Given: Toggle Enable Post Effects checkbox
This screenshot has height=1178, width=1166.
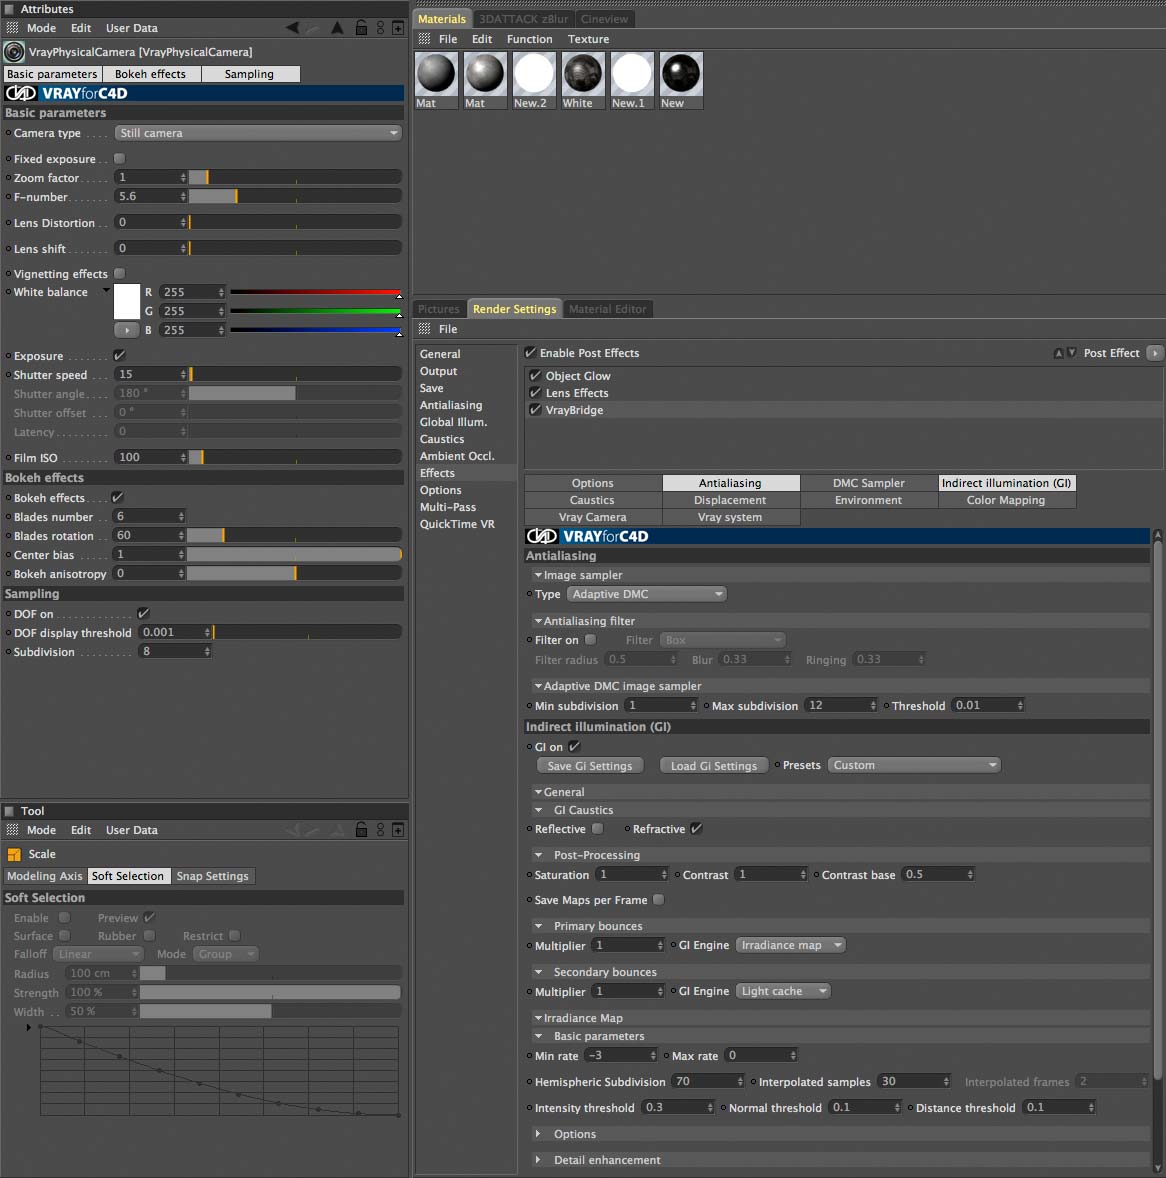Looking at the screenshot, I should pyautogui.click(x=530, y=353).
